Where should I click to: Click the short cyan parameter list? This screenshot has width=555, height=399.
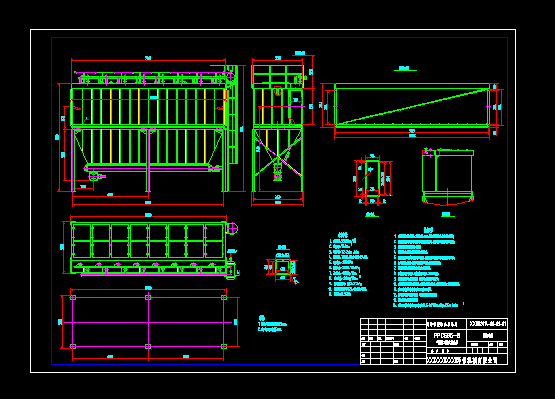pyautogui.click(x=348, y=264)
